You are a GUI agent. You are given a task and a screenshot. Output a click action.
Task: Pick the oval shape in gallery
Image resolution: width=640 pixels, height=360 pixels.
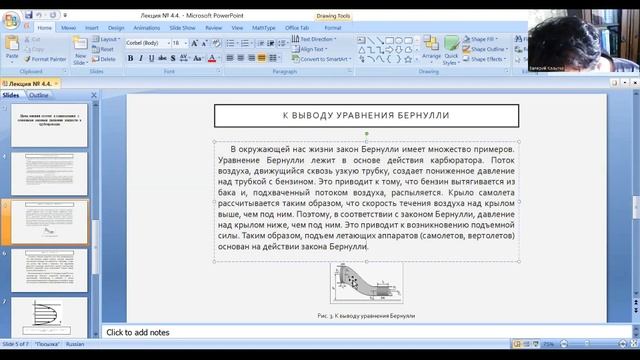coord(398,40)
